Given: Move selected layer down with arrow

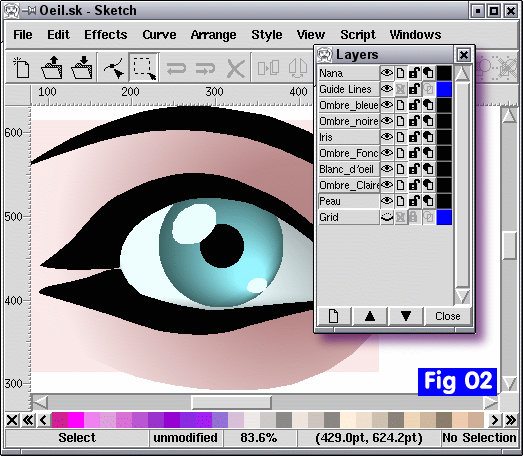Looking at the screenshot, I should point(406,316).
